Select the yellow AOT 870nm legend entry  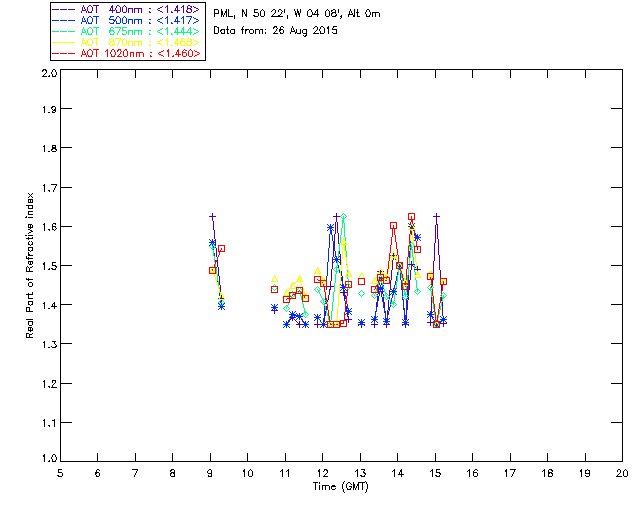point(126,42)
